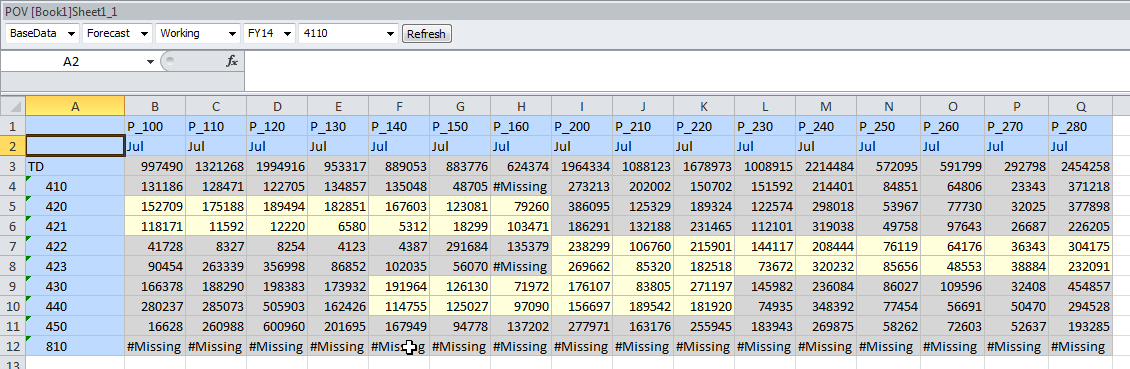Select the 450 row label
Image resolution: width=1130 pixels, height=369 pixels.
coord(75,326)
